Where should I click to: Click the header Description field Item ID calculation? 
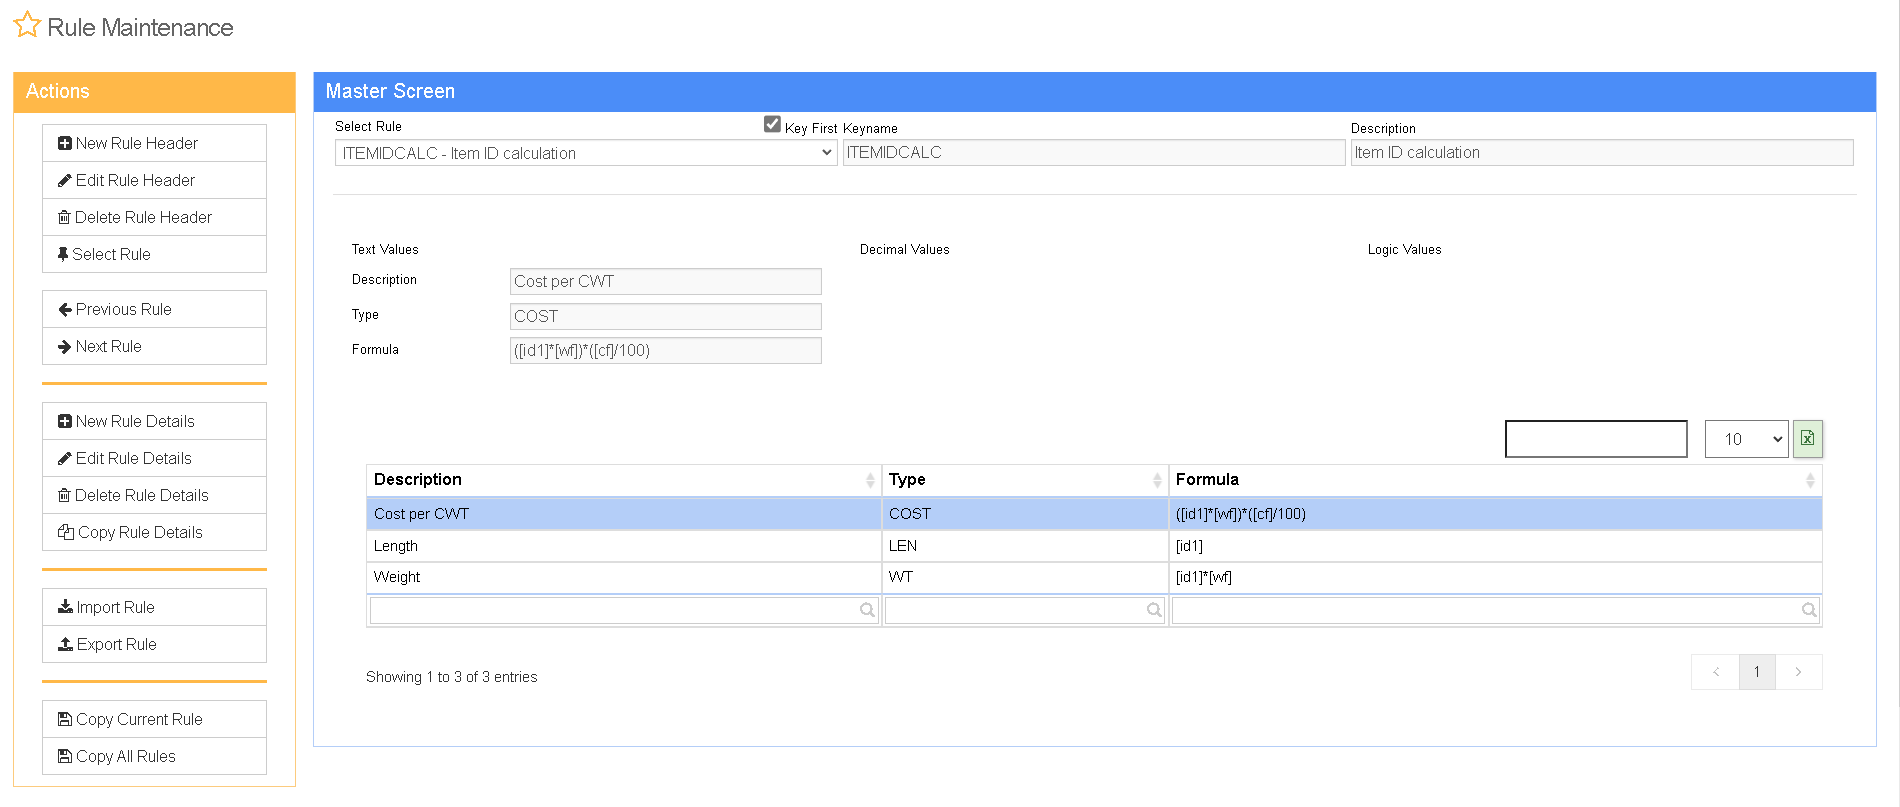[1602, 152]
